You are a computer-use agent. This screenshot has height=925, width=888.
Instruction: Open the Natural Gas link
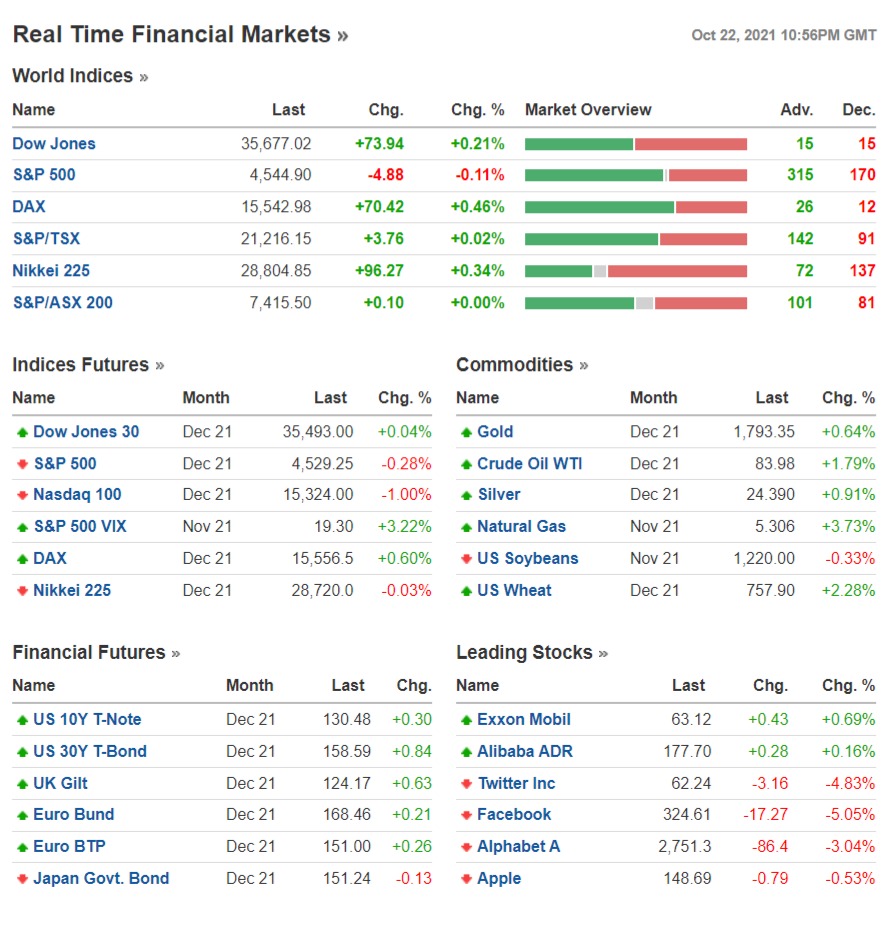(522, 526)
